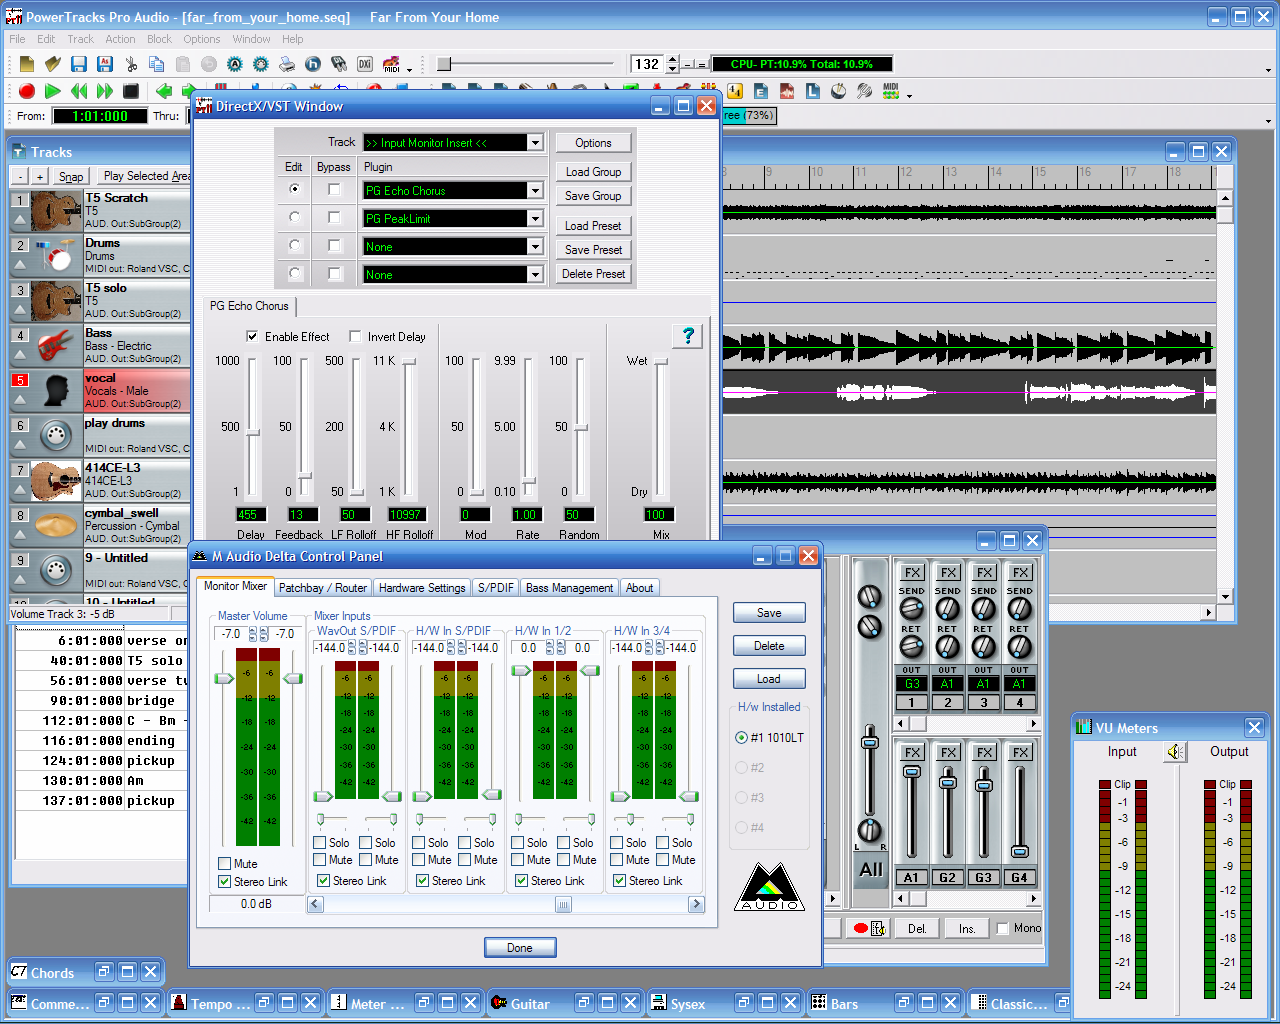The height and width of the screenshot is (1024, 1280).
Task: Check the Invert Delay checkbox
Action: click(355, 336)
